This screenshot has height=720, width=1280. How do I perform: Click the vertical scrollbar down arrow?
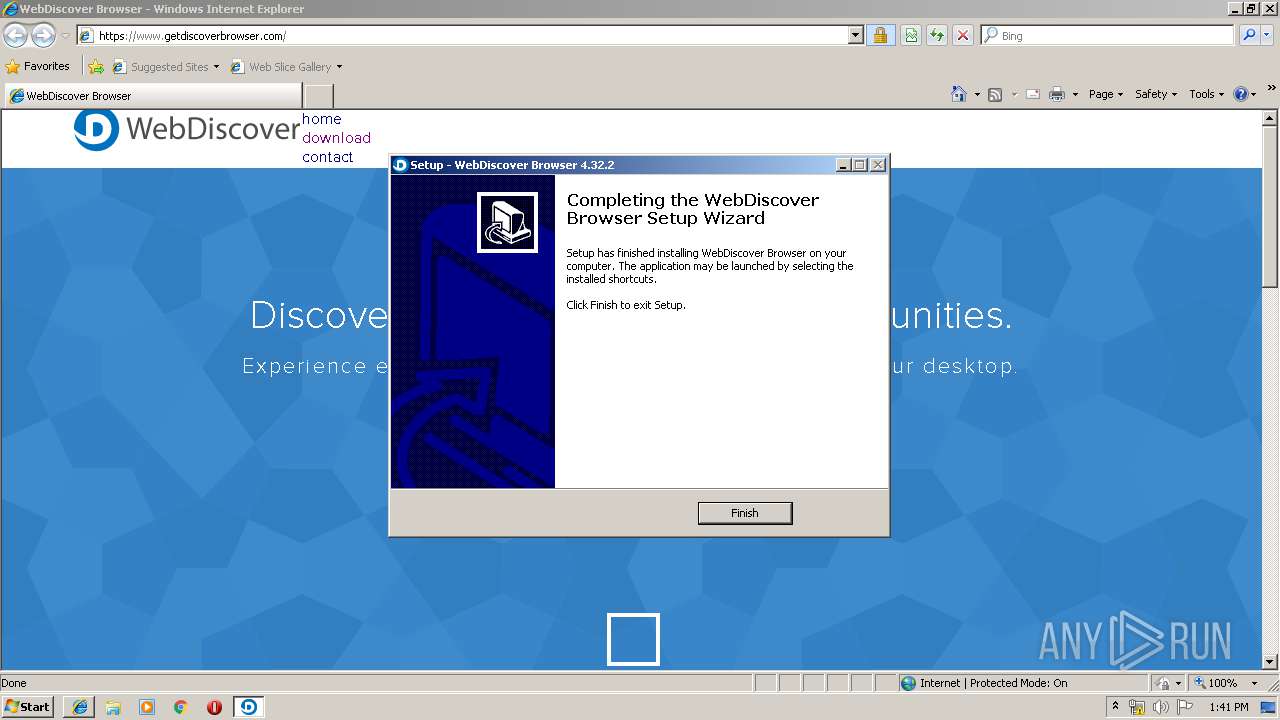coord(1271,661)
